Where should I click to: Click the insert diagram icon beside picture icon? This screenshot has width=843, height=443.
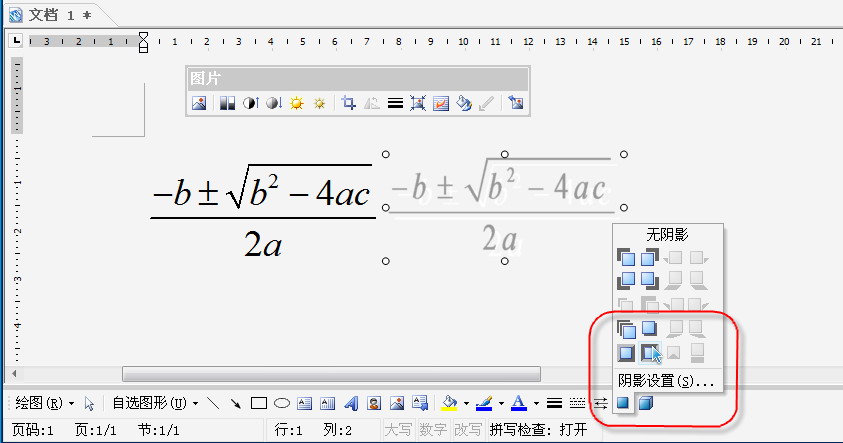(420, 403)
